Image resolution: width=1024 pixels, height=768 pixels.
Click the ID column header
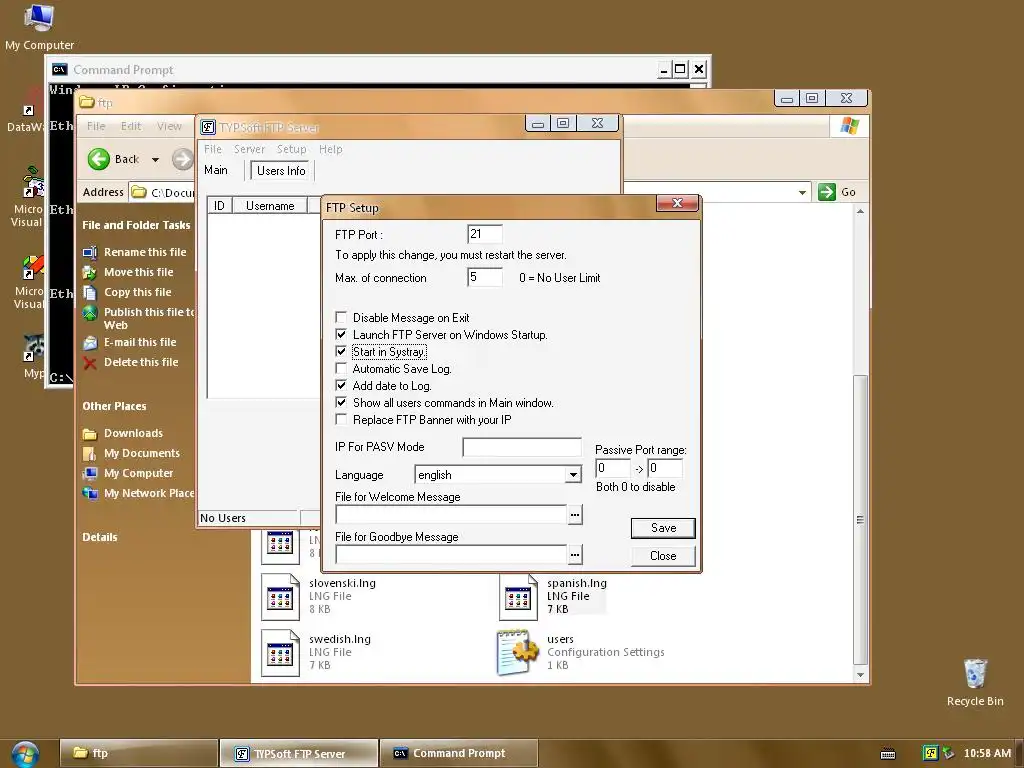click(x=219, y=206)
